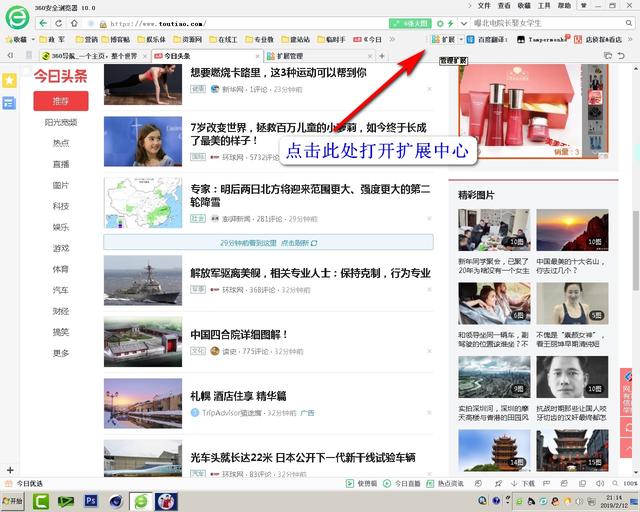The width and height of the screenshot is (640, 512).
Task: Dismiss the 中国四合院 article with its x
Action: [x=429, y=351]
